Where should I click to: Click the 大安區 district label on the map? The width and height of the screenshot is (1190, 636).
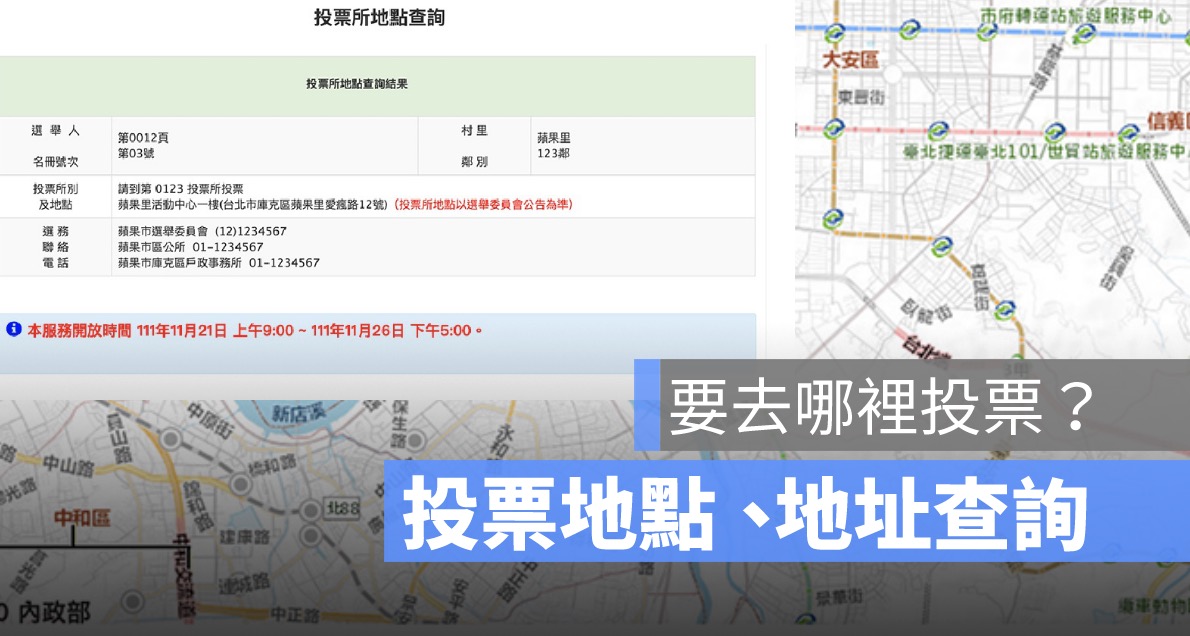851,59
